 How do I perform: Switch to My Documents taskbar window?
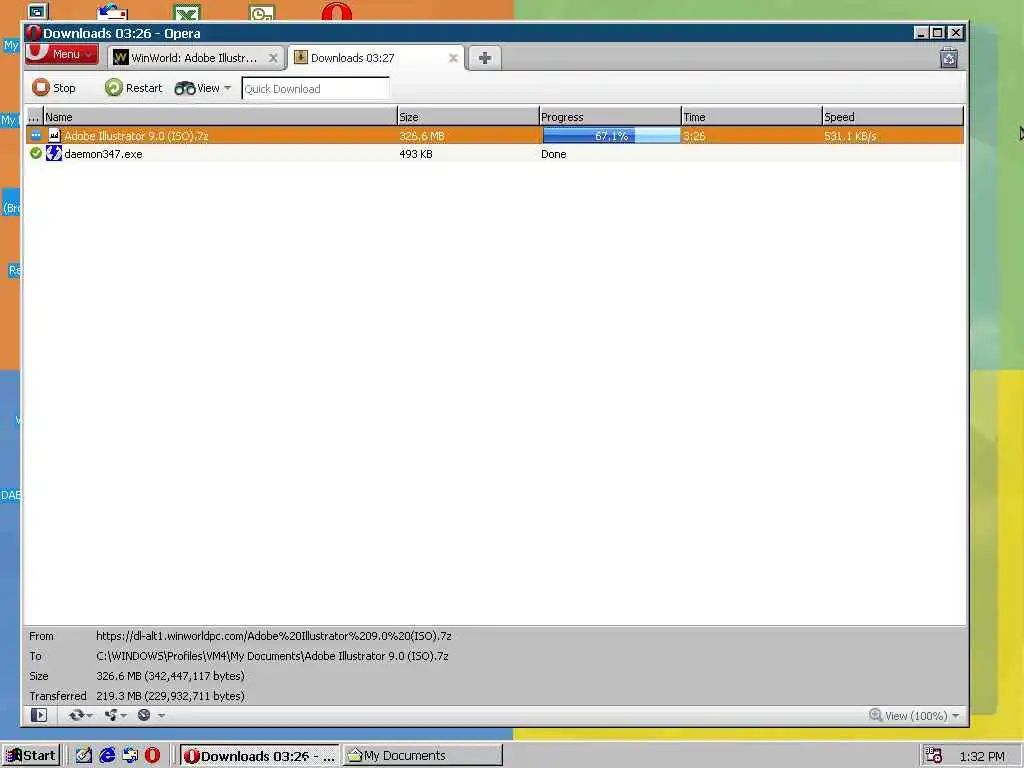coord(423,756)
